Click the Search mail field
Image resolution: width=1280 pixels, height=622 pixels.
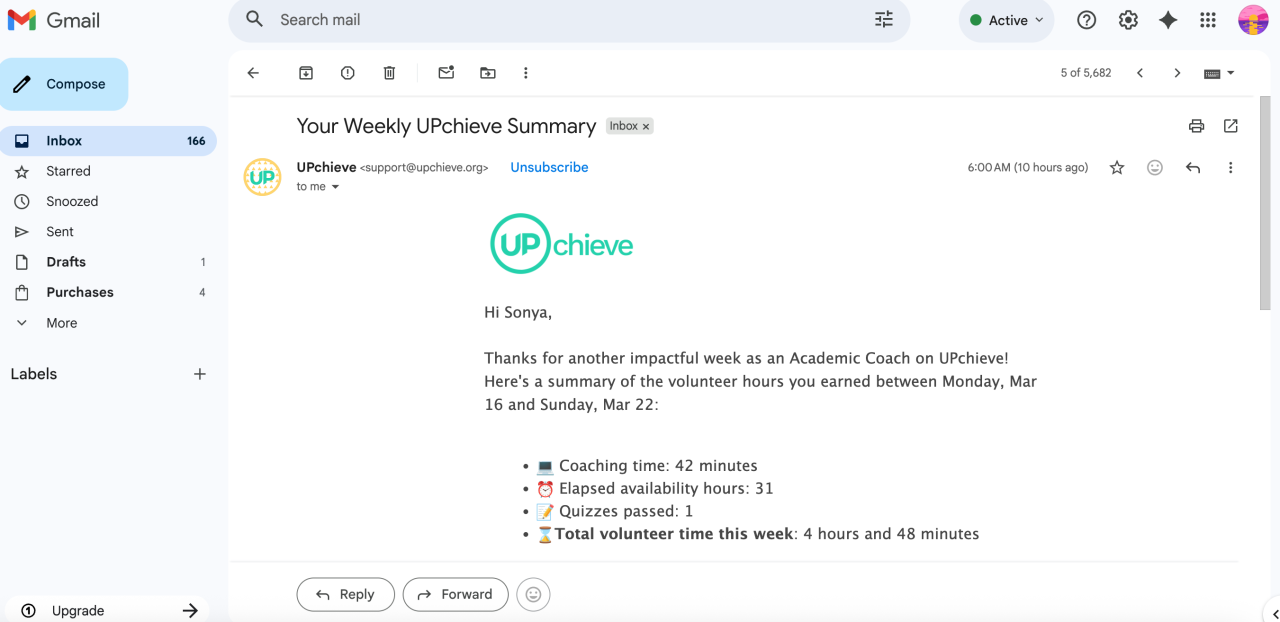click(569, 20)
